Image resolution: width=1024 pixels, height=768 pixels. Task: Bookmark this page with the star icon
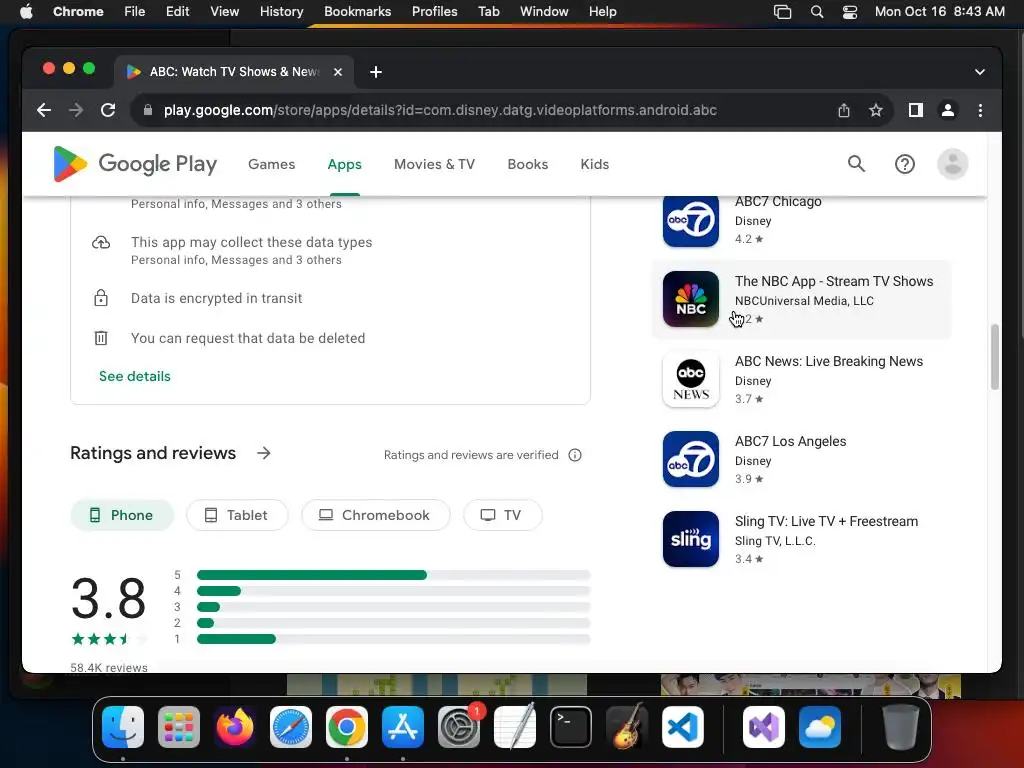pyautogui.click(x=876, y=110)
